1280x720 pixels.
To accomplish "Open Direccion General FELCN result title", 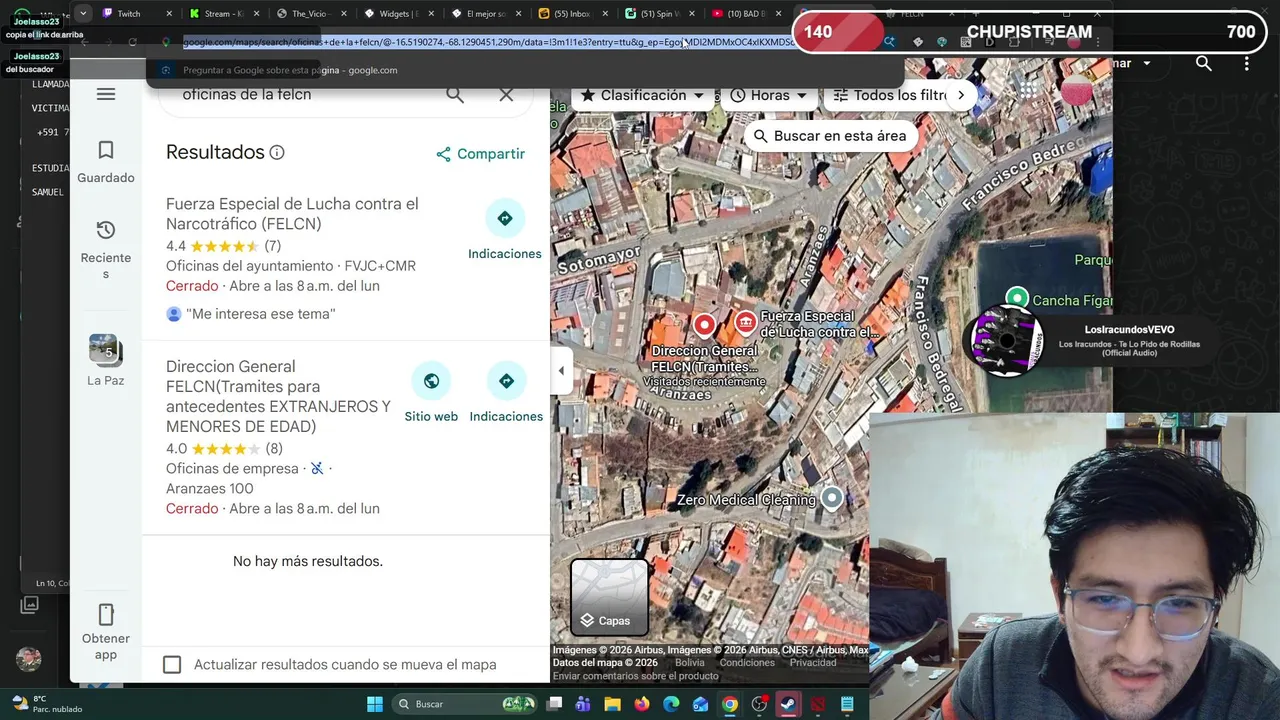I will point(278,396).
